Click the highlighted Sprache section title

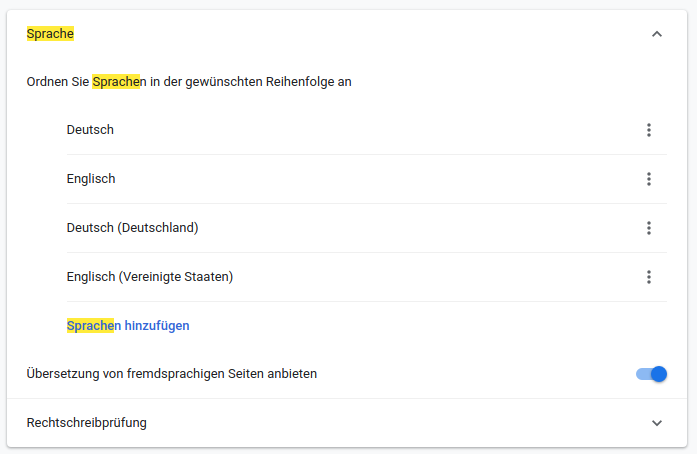pyautogui.click(x=50, y=34)
